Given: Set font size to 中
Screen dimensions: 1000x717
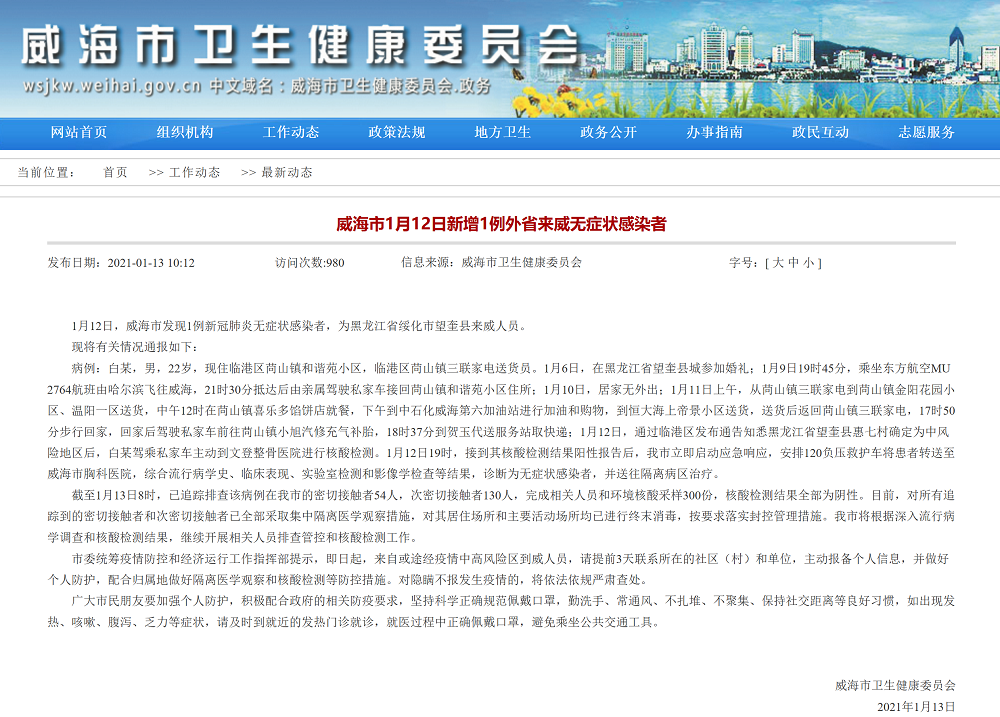Looking at the screenshot, I should [793, 263].
